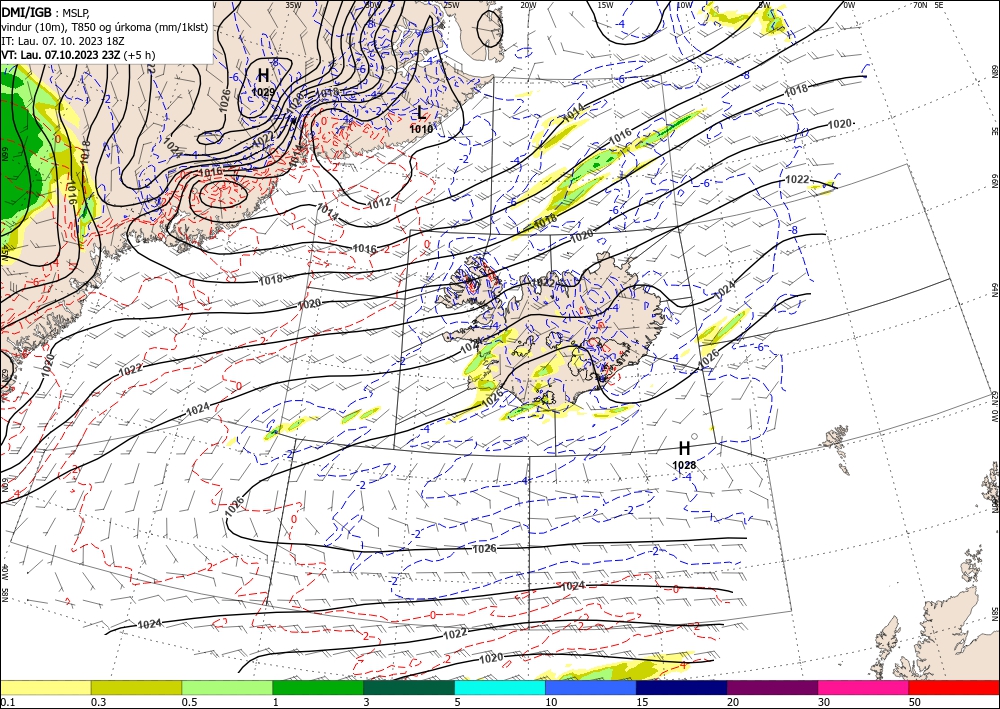Click the legend value '15'

point(642,702)
